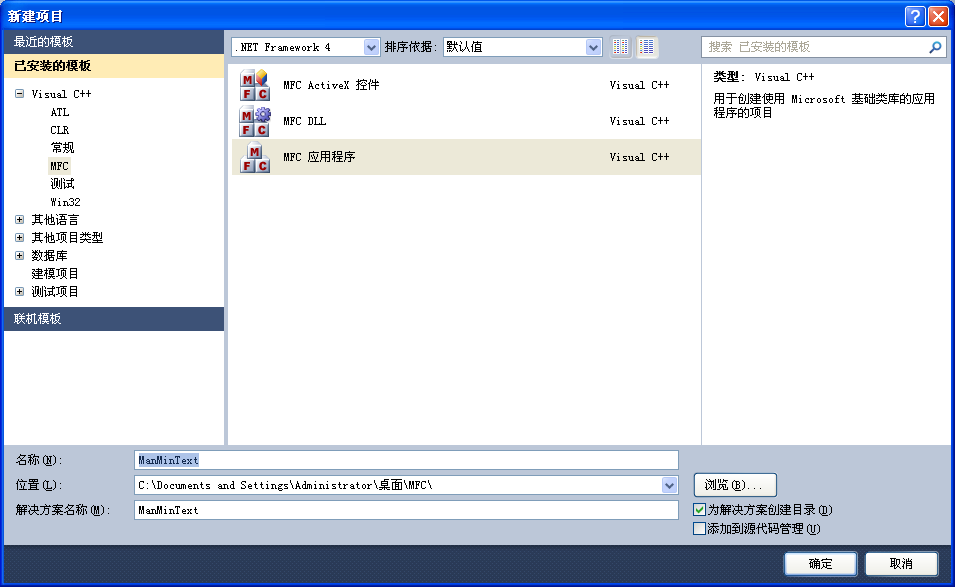This screenshot has width=955, height=587.
Task: Click the 测试项目 tree label
Action: pos(55,292)
